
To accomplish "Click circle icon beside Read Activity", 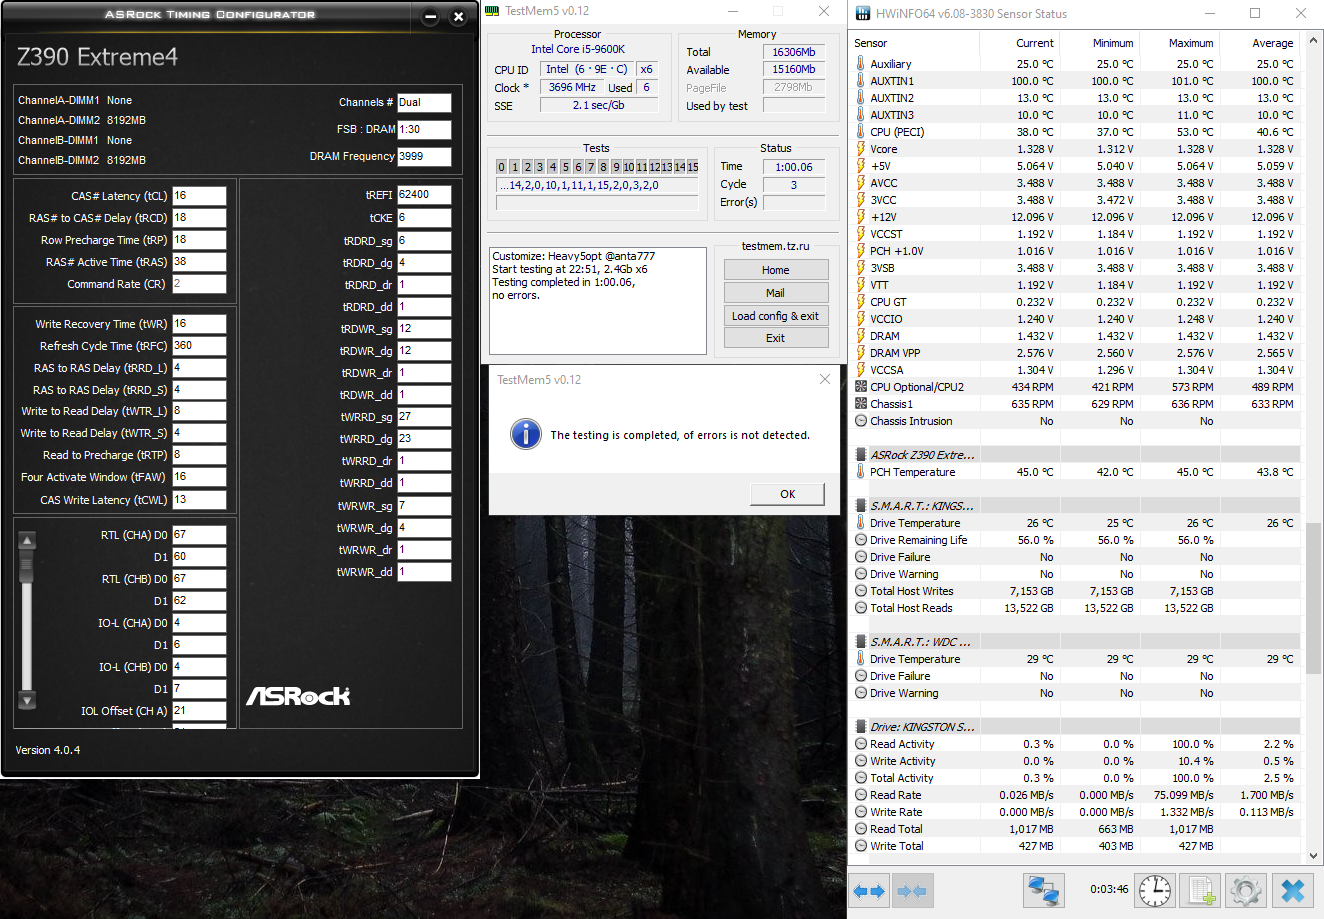I will pyautogui.click(x=861, y=744).
